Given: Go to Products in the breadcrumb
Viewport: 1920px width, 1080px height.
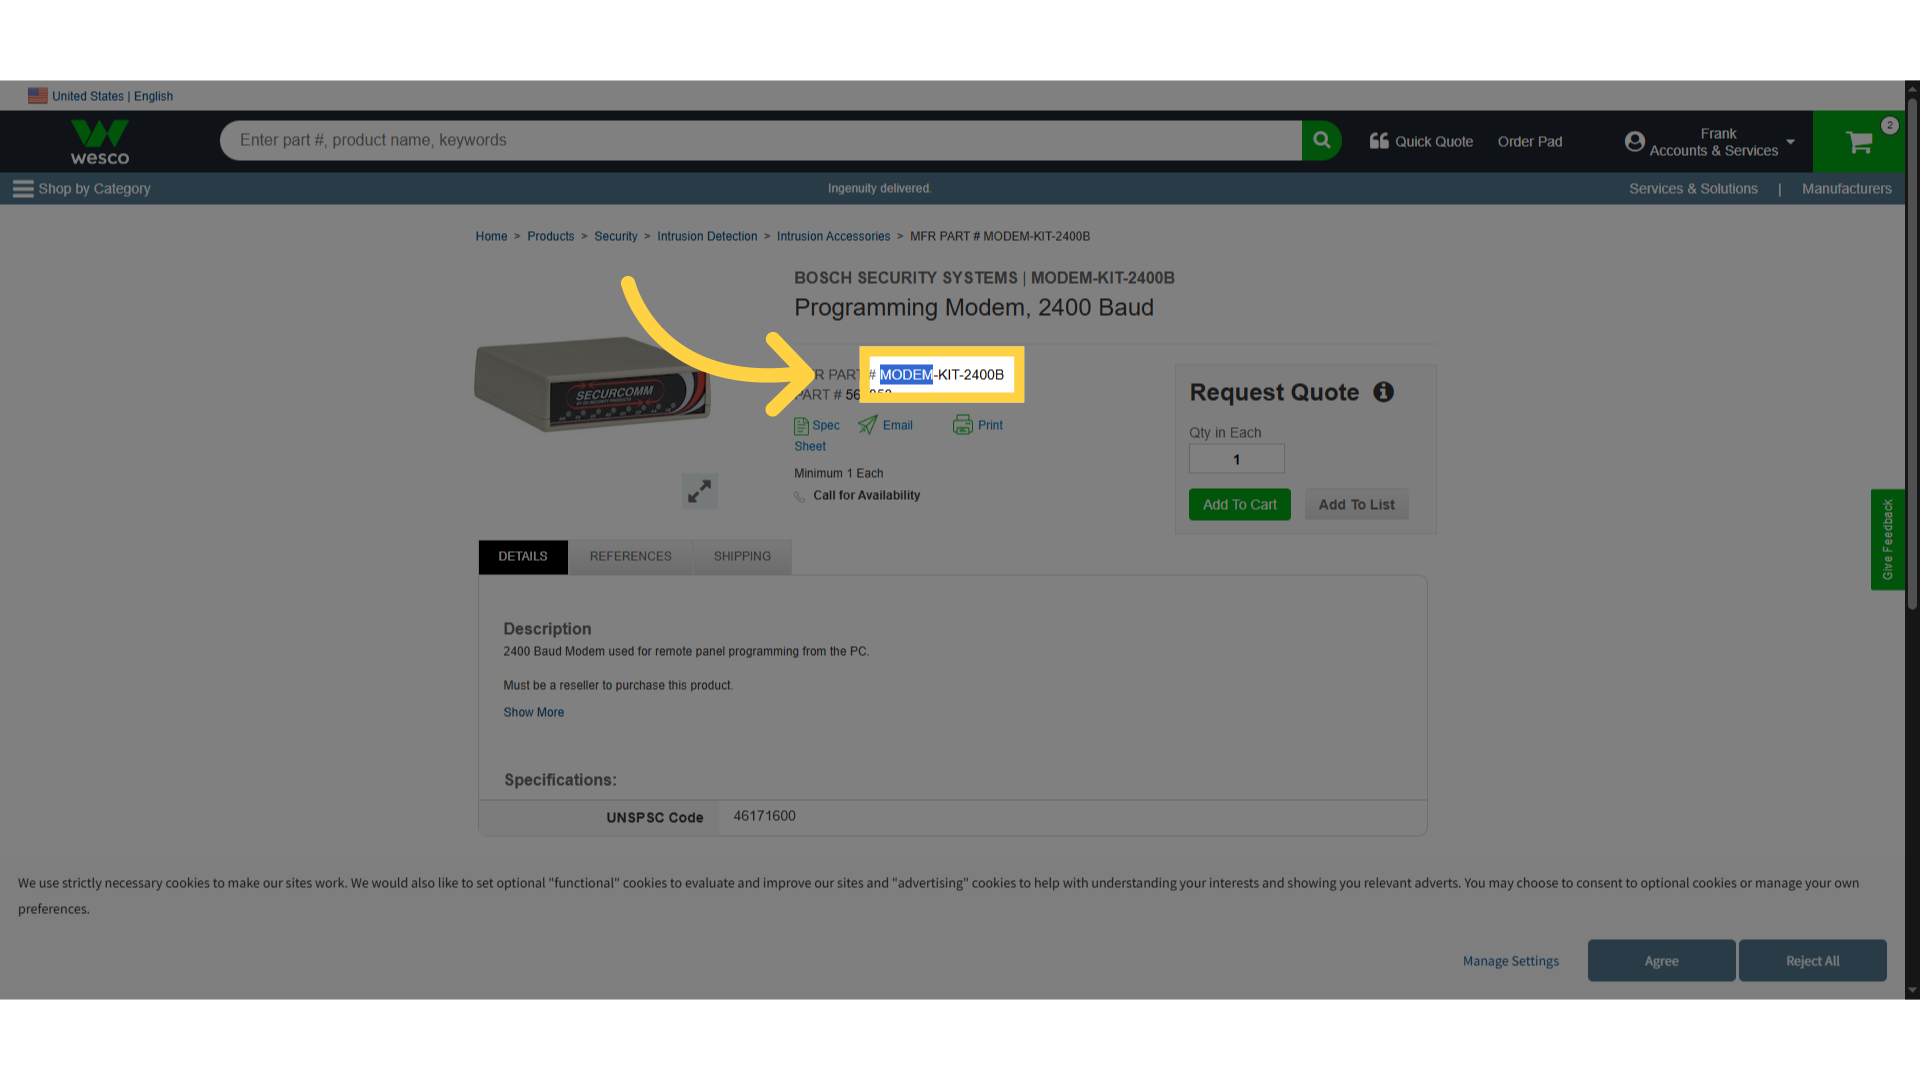Looking at the screenshot, I should (551, 237).
